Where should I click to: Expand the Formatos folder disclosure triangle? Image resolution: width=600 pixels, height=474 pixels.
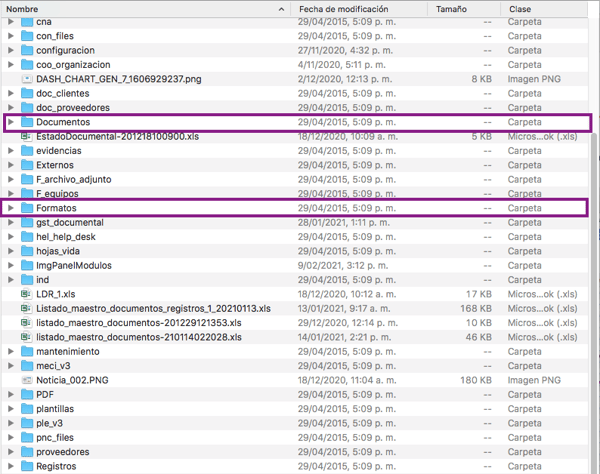(x=11, y=208)
